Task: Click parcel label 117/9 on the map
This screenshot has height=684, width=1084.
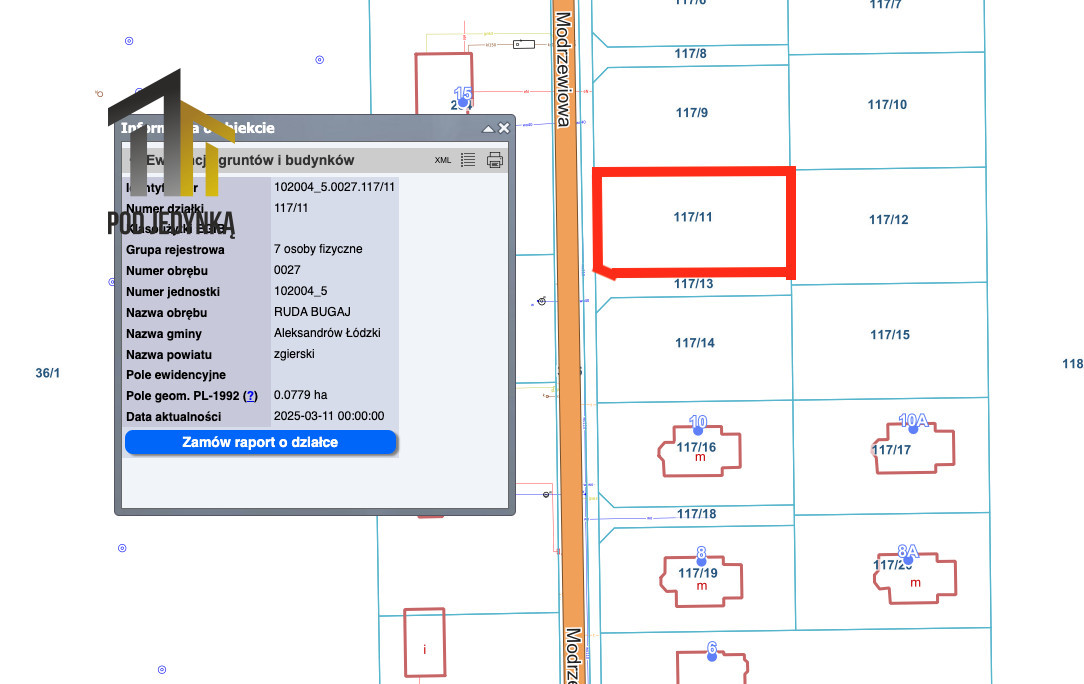Action: (x=692, y=113)
